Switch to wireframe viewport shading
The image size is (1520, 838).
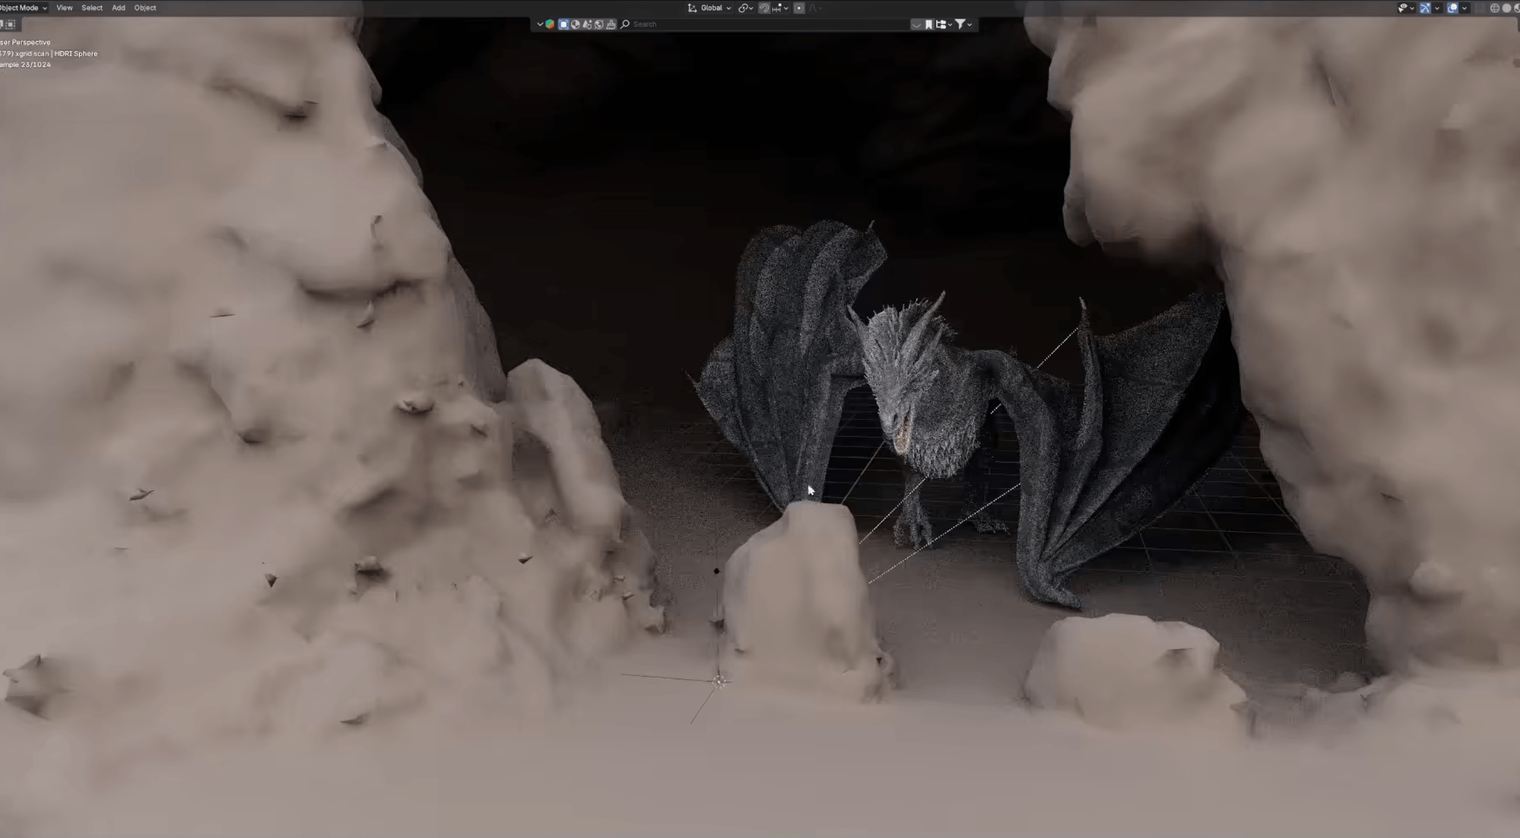1495,8
